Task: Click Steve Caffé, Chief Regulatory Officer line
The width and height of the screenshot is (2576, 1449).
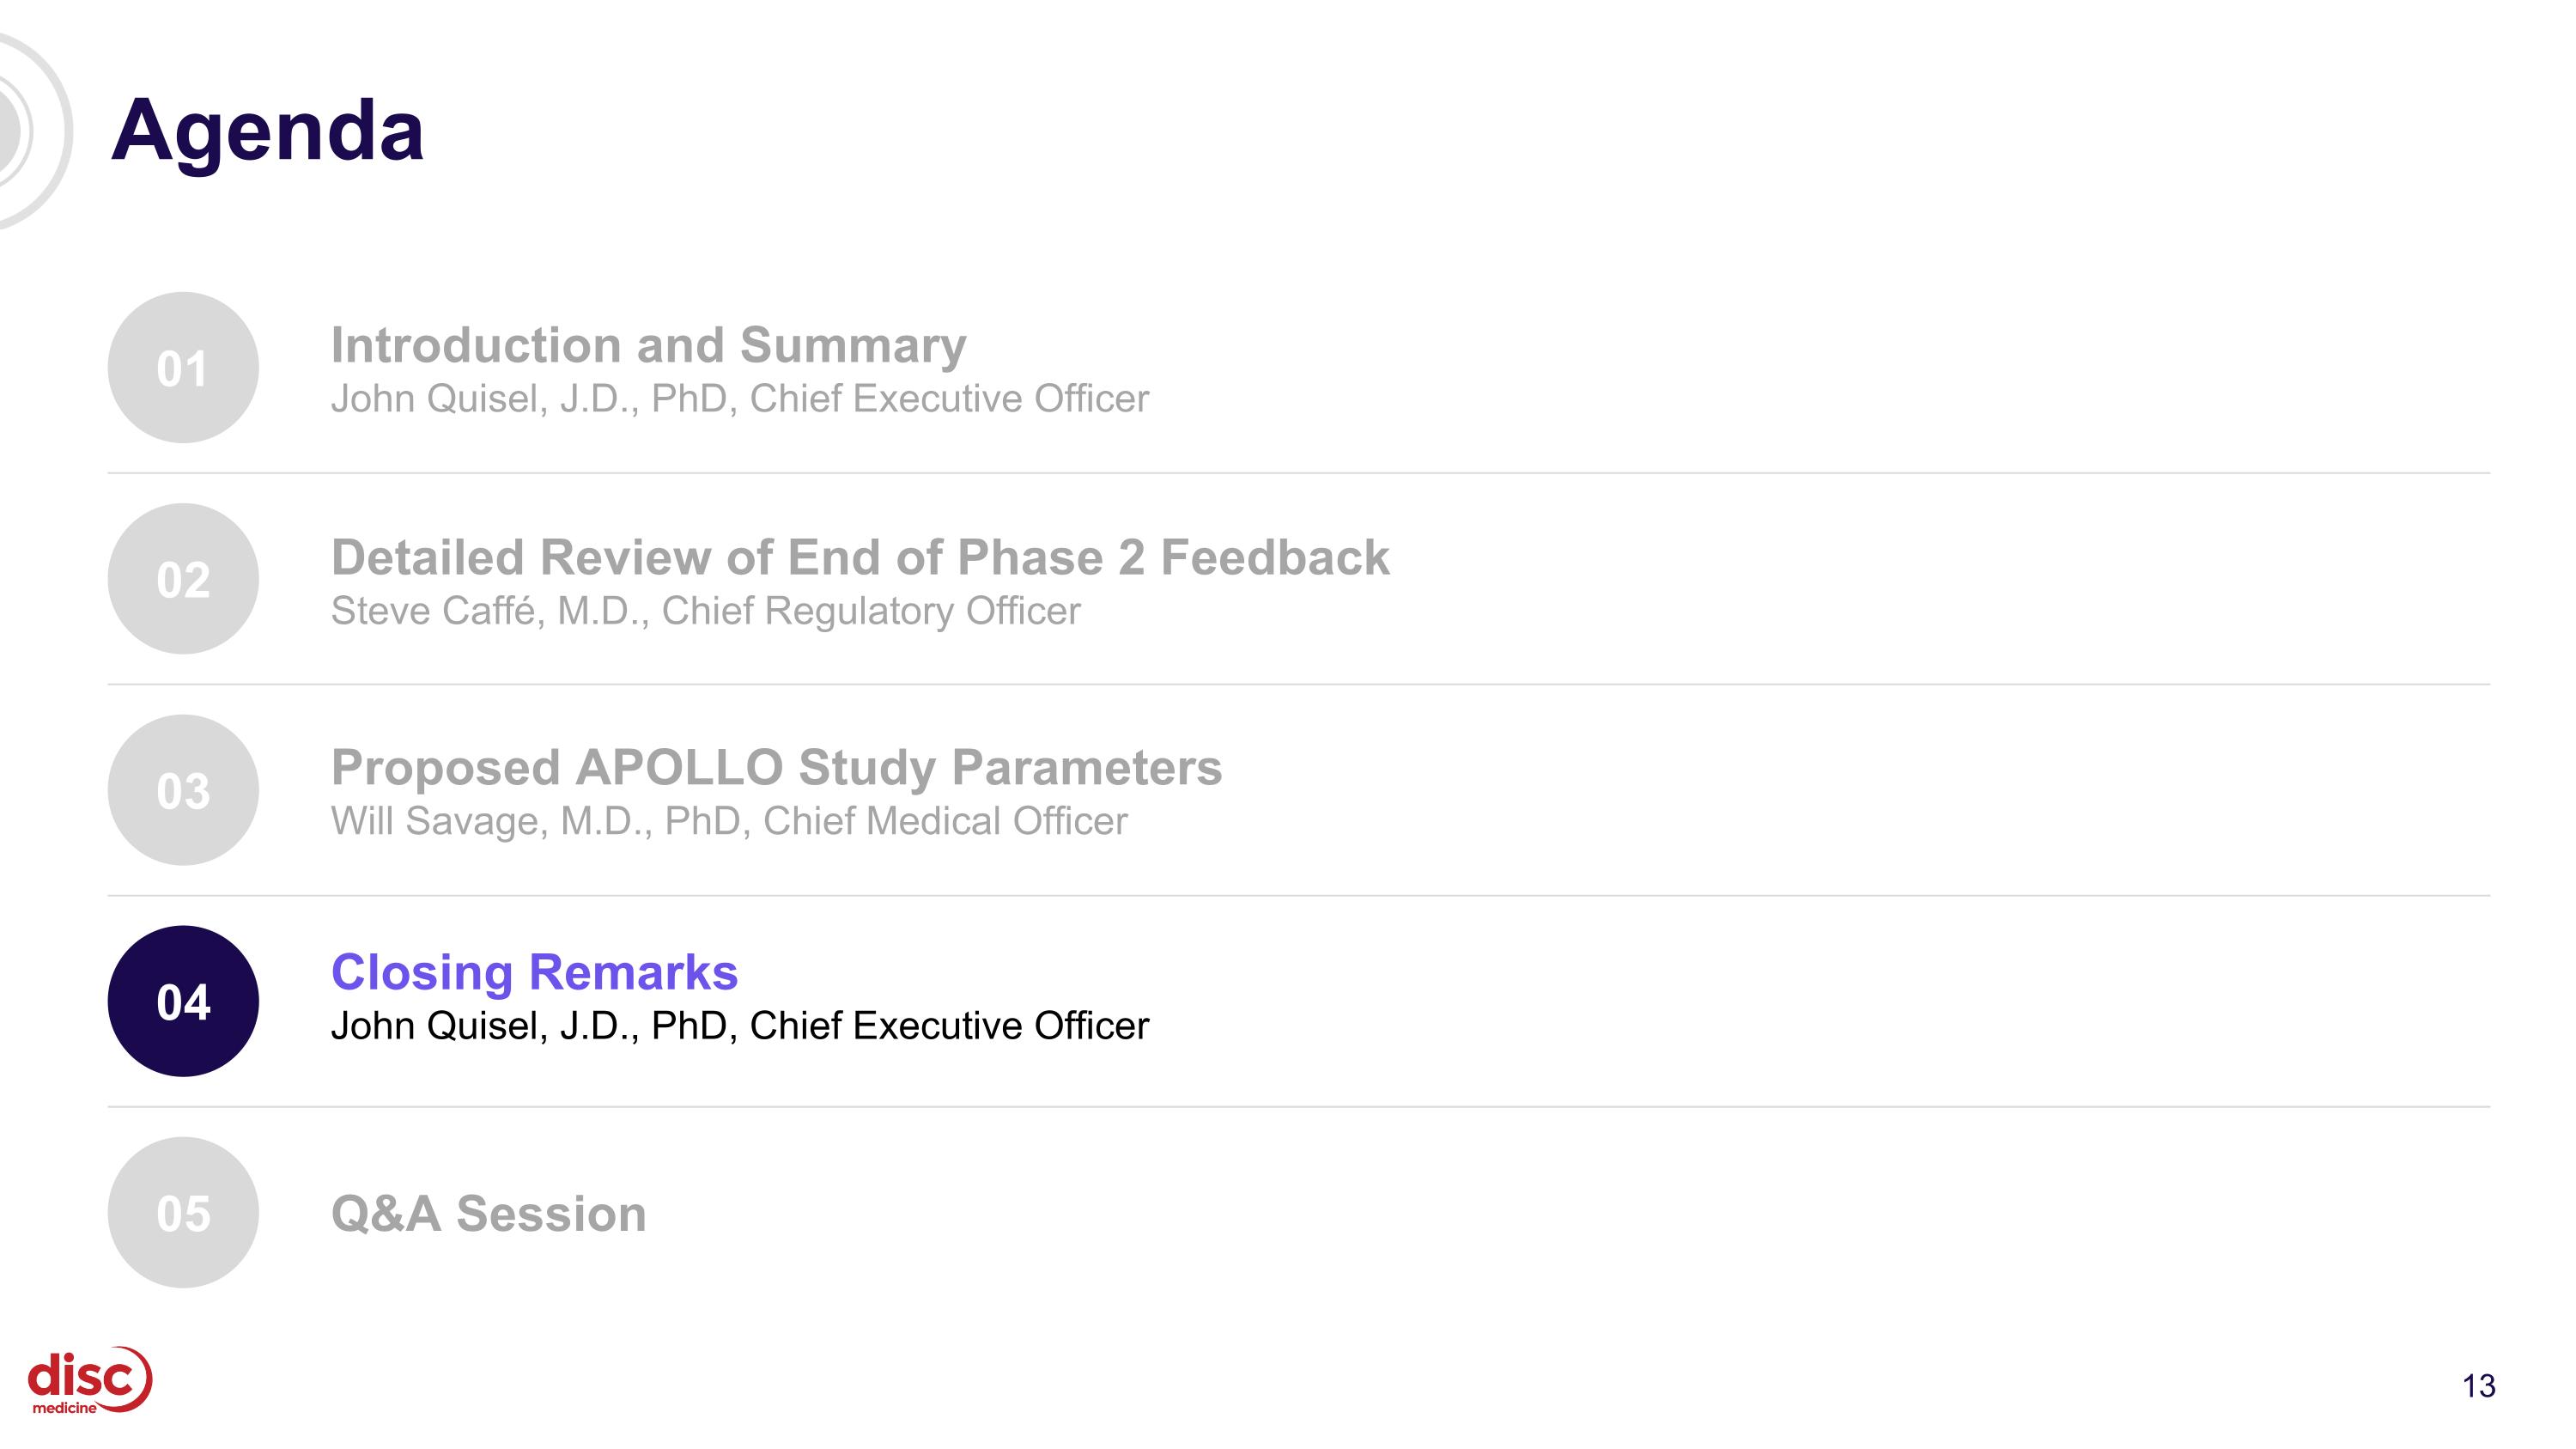Action: point(705,611)
